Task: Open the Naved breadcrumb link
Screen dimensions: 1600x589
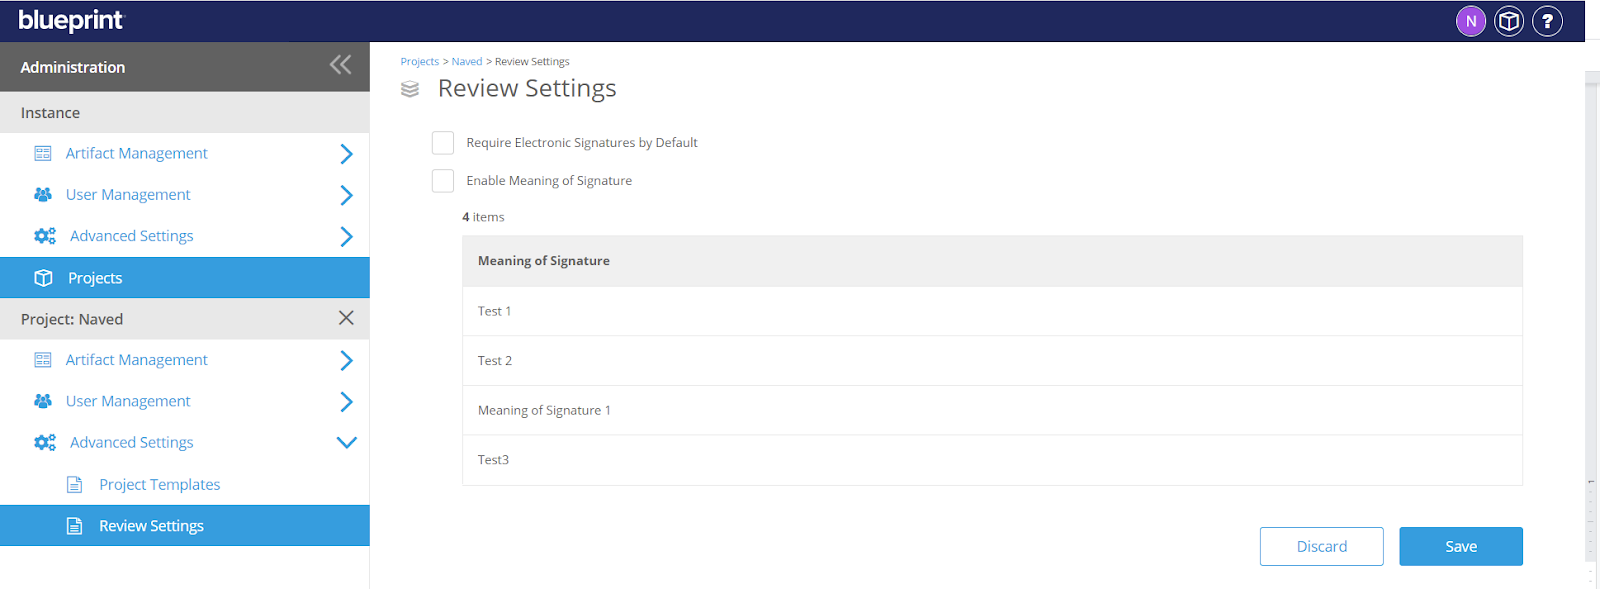Action: [467, 62]
